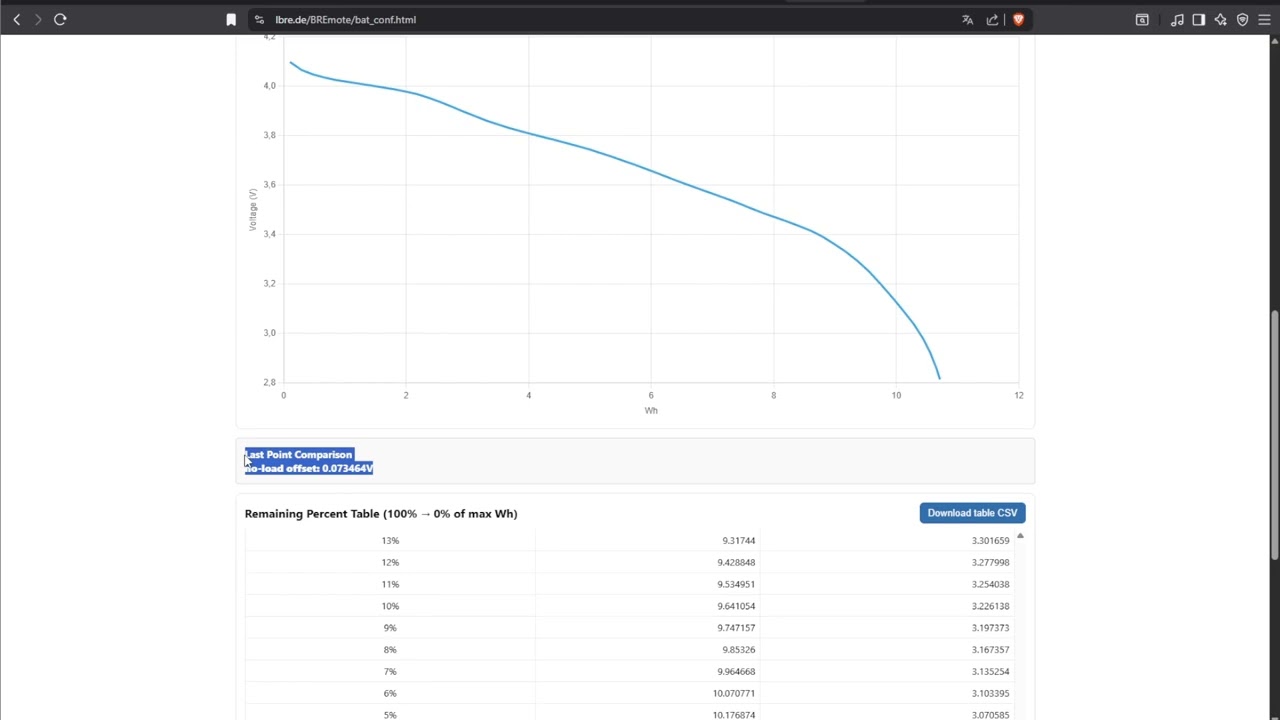Click the 7% table cell
Viewport: 1280px width, 720px height.
coord(390,672)
